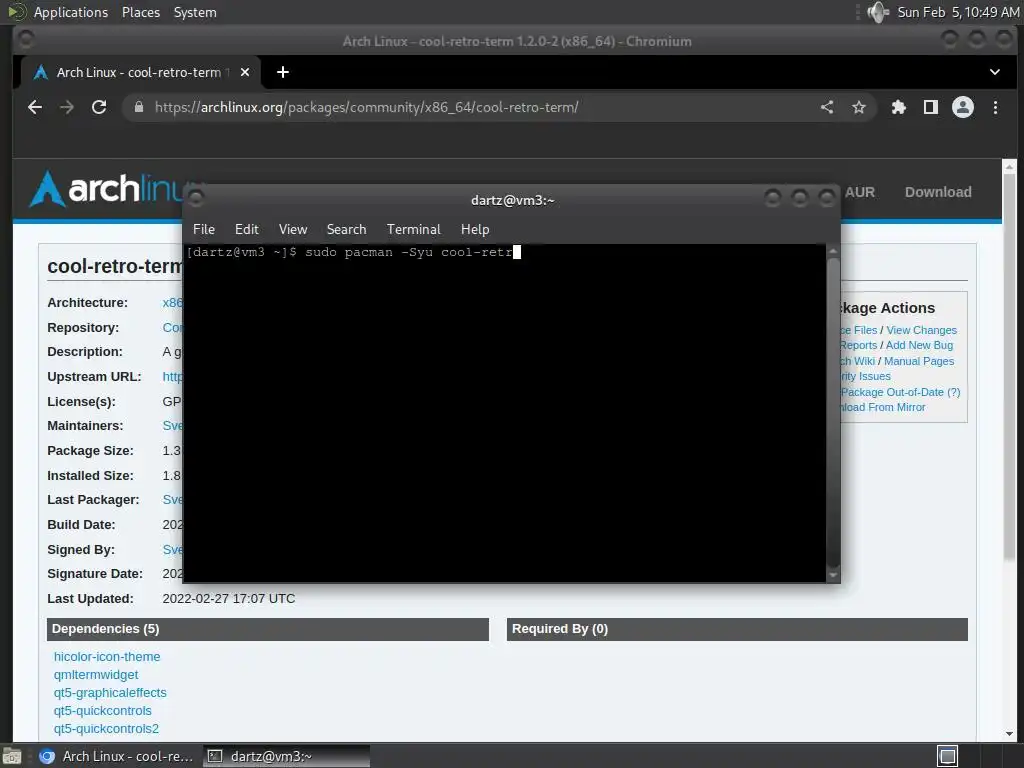1024x768 pixels.
Task: Open Chromium three-dot menu
Action: click(995, 107)
